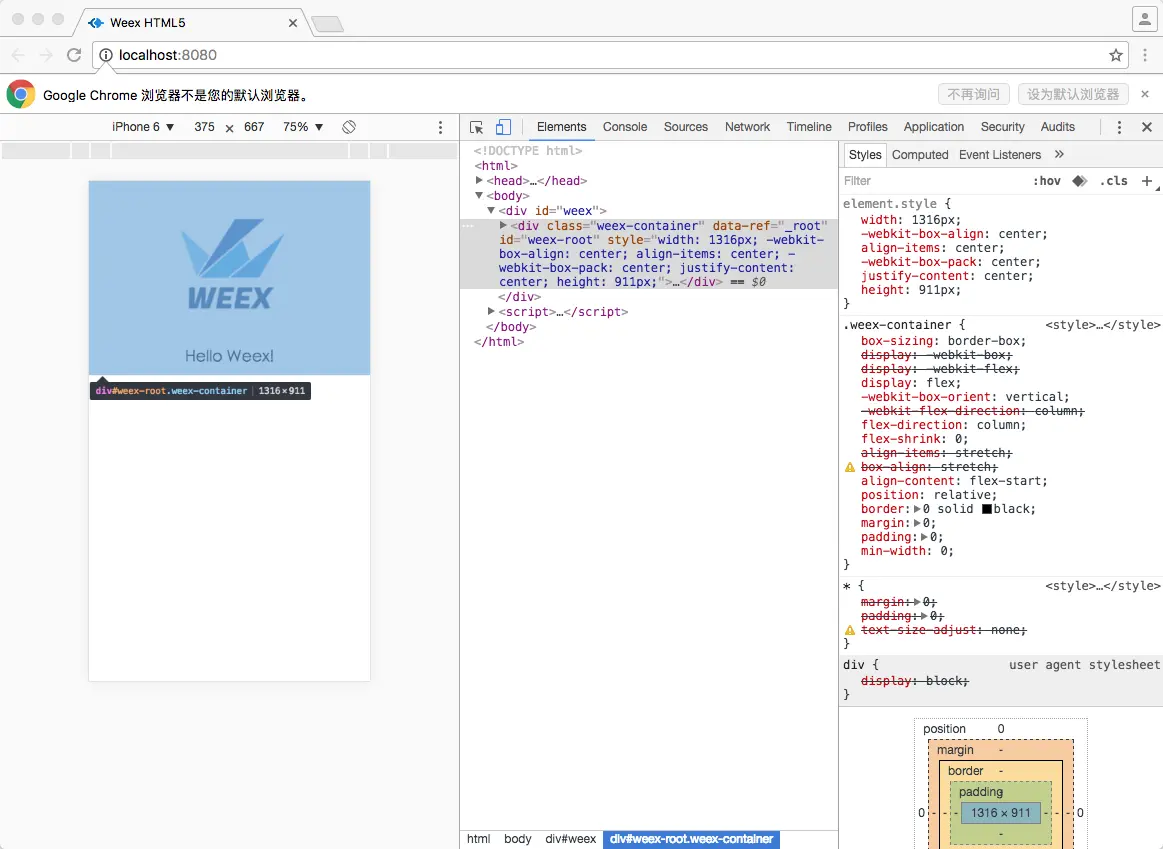Show more Styles sidebar tabs
This screenshot has height=849, width=1163.
click(1059, 154)
